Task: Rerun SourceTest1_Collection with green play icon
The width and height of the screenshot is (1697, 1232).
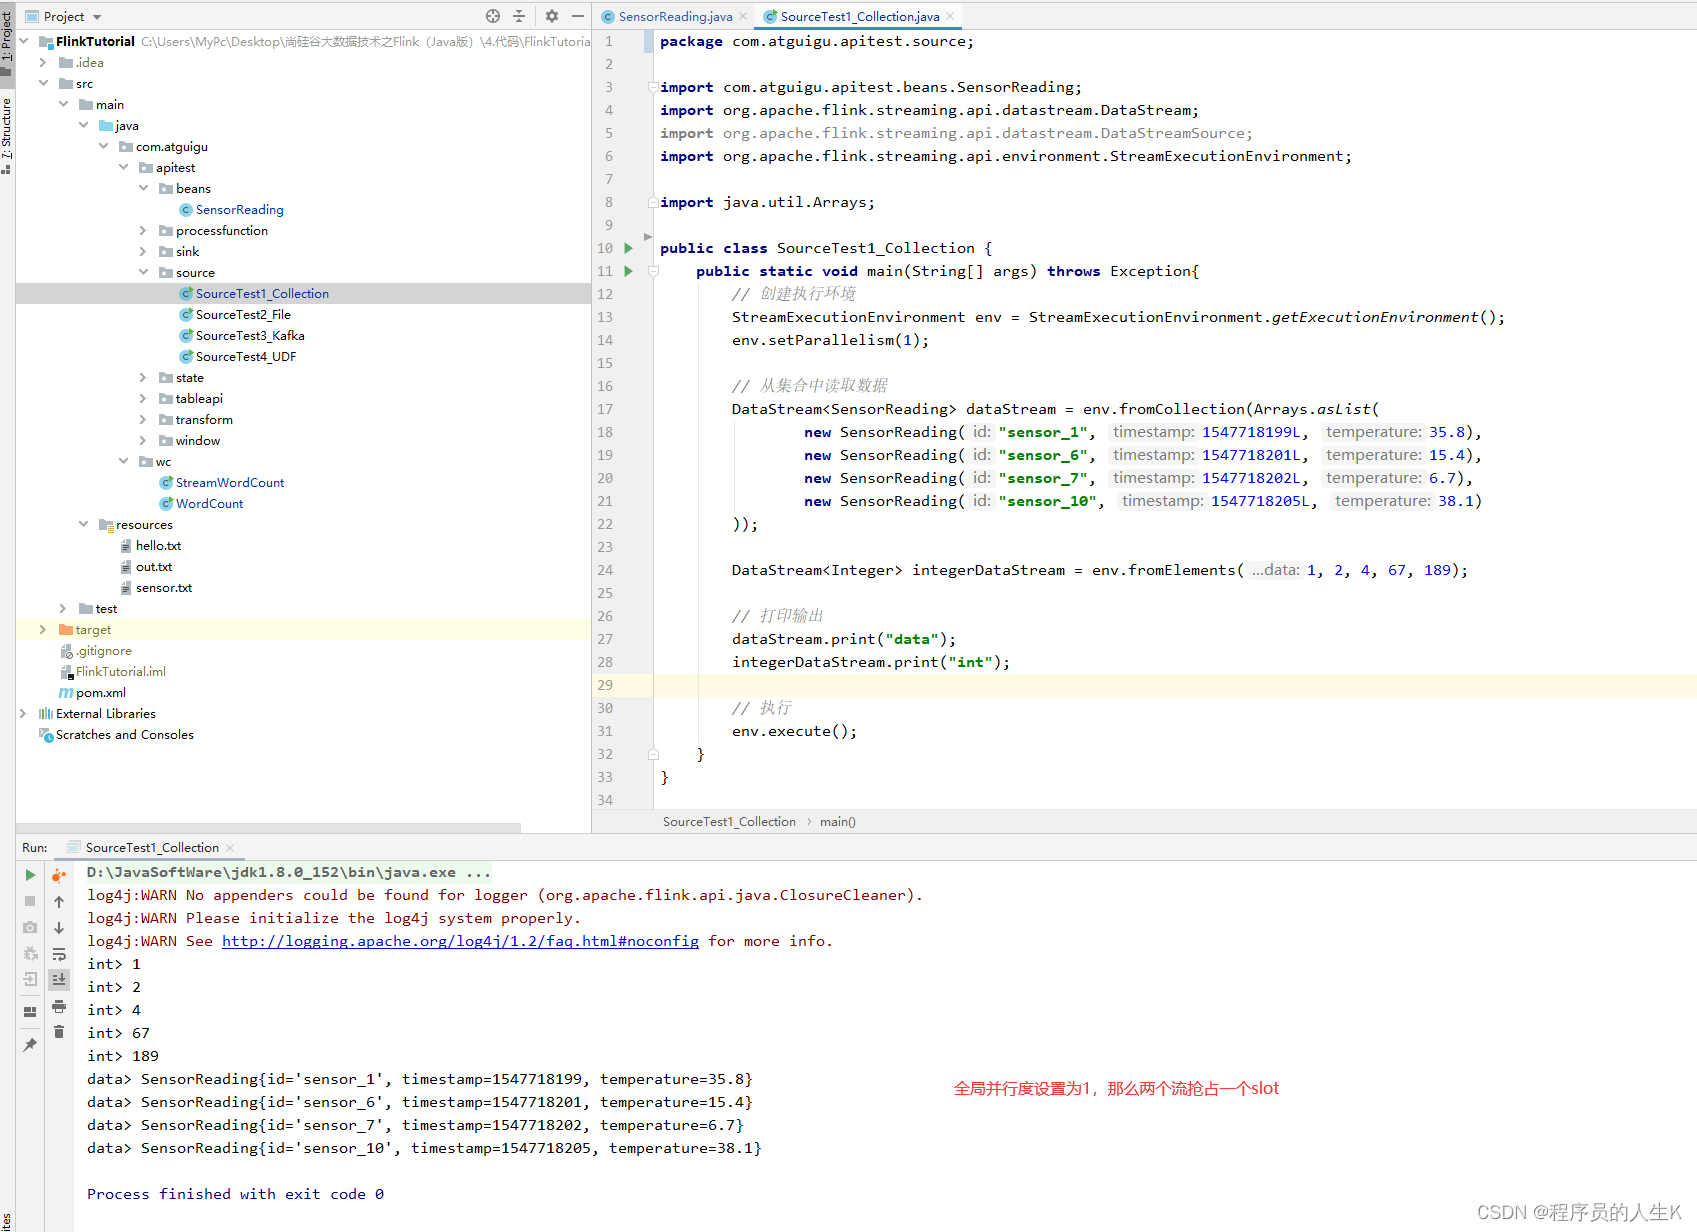Action: click(30, 875)
